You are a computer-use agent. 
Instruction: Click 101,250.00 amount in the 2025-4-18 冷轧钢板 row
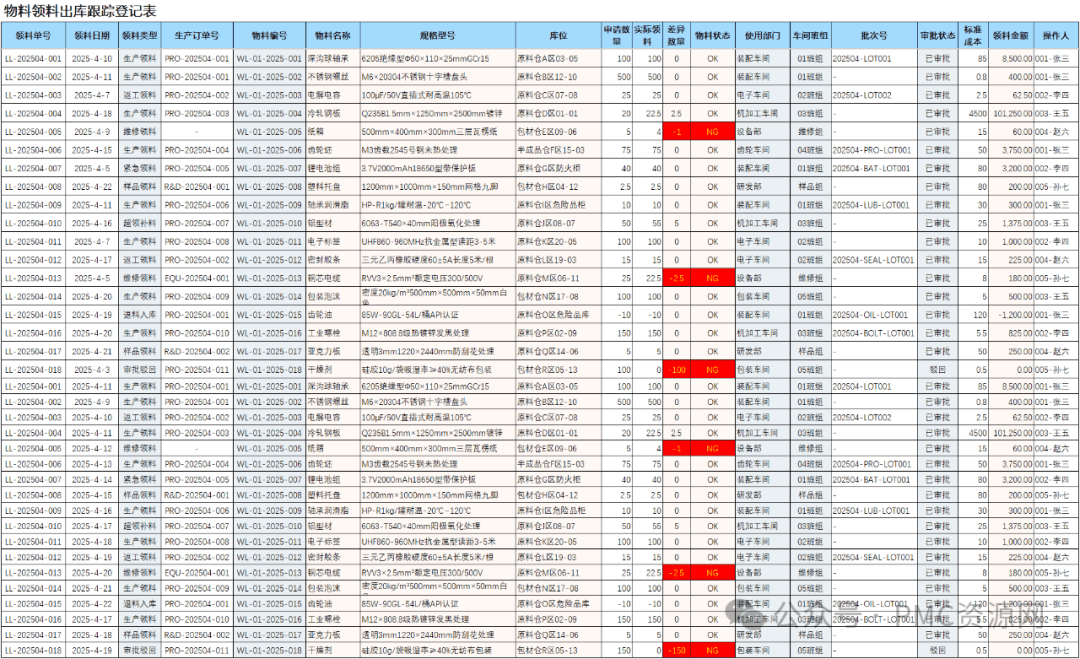click(1012, 114)
